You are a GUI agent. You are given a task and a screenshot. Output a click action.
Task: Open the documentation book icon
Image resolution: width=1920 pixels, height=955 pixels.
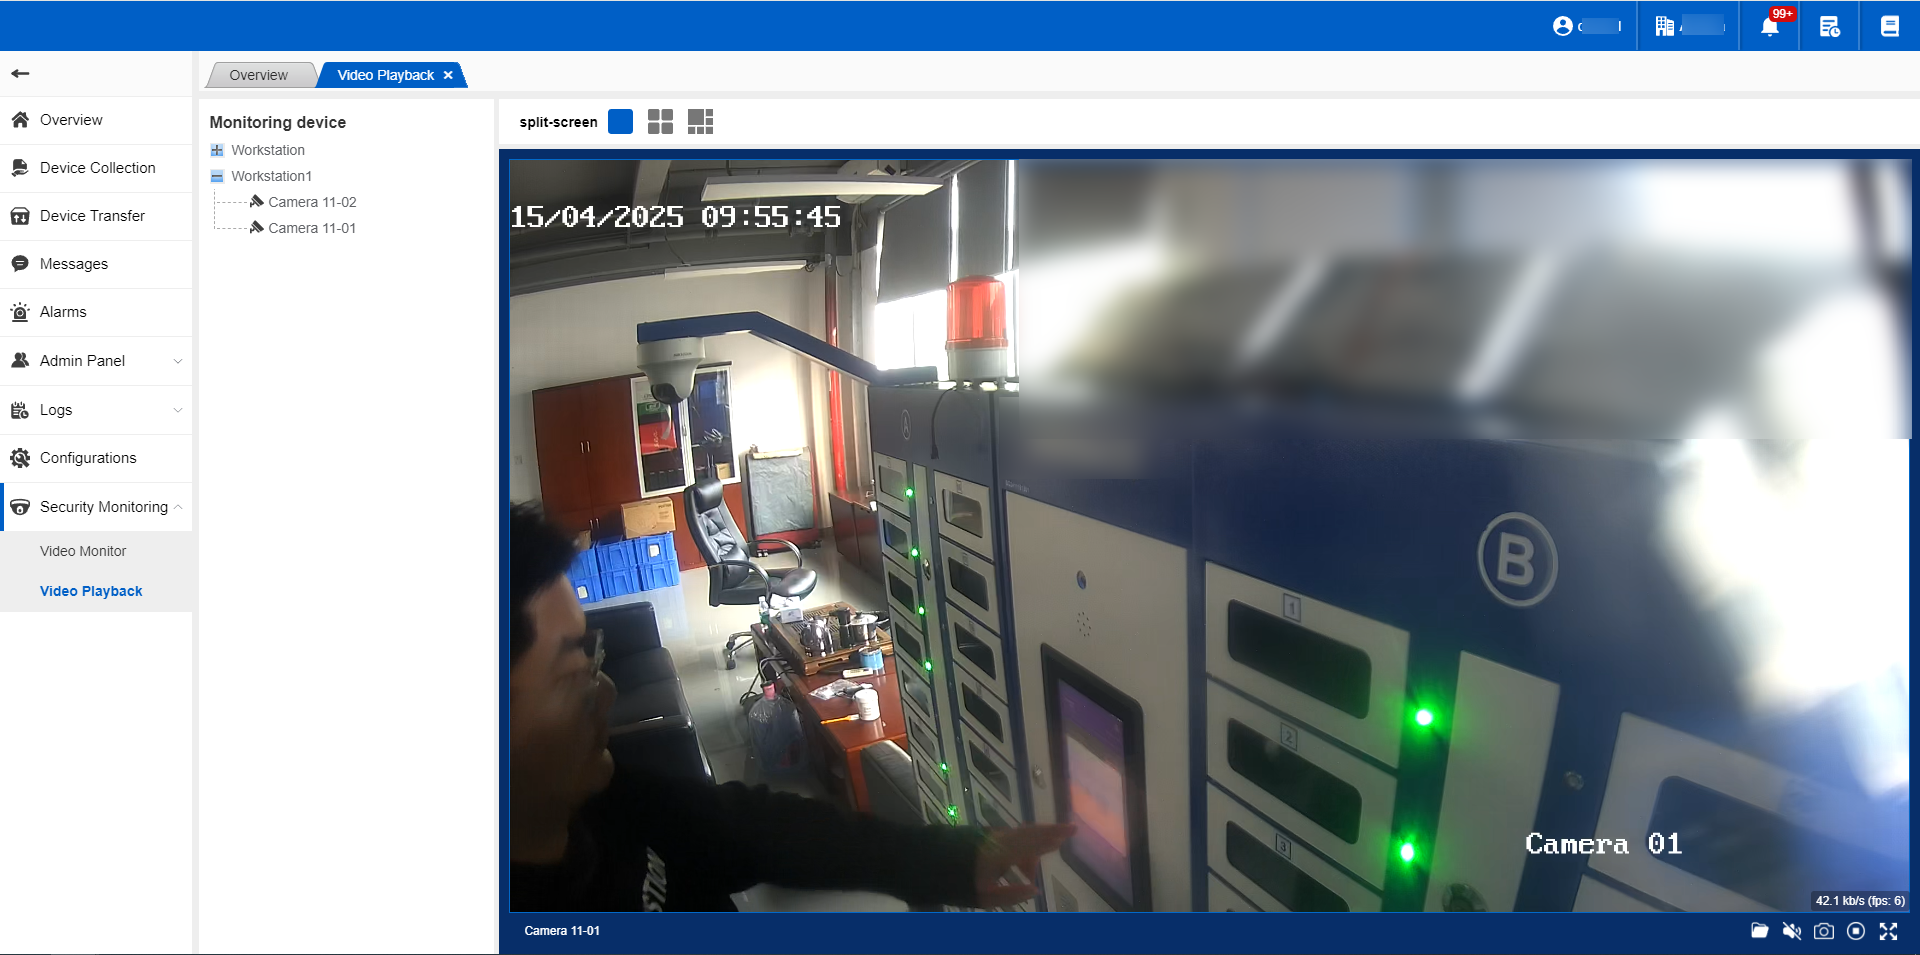(x=1889, y=26)
